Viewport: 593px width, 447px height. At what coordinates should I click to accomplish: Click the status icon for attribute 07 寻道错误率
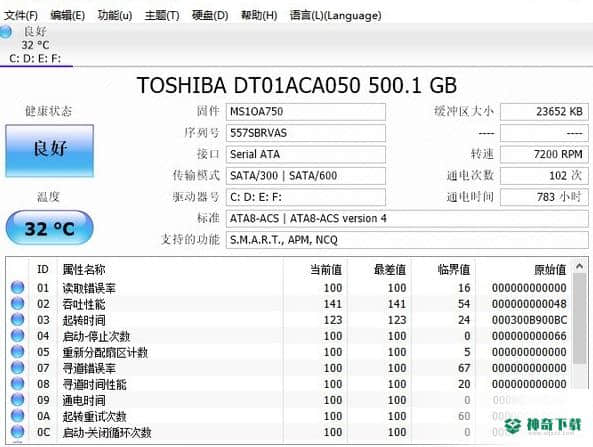tap(17, 368)
